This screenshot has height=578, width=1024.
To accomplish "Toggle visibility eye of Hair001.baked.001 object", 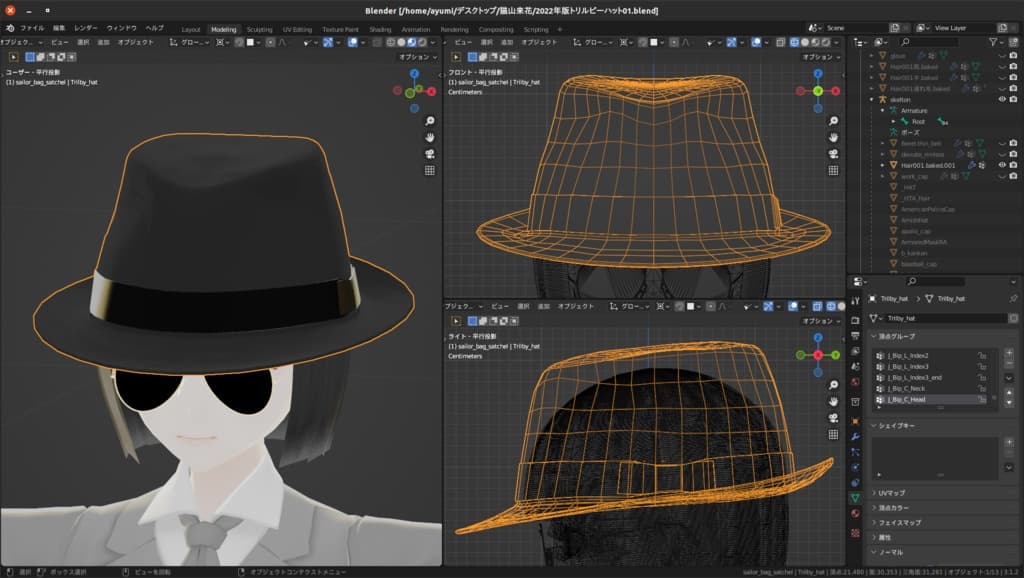I will pyautogui.click(x=1001, y=164).
